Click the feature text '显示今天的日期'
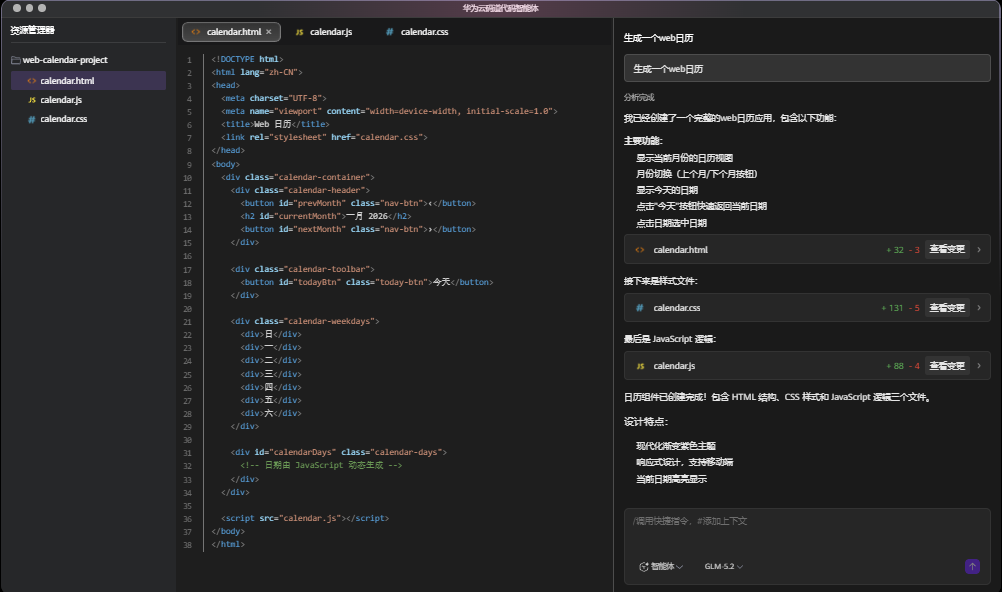The image size is (1002, 592). click(x=667, y=191)
